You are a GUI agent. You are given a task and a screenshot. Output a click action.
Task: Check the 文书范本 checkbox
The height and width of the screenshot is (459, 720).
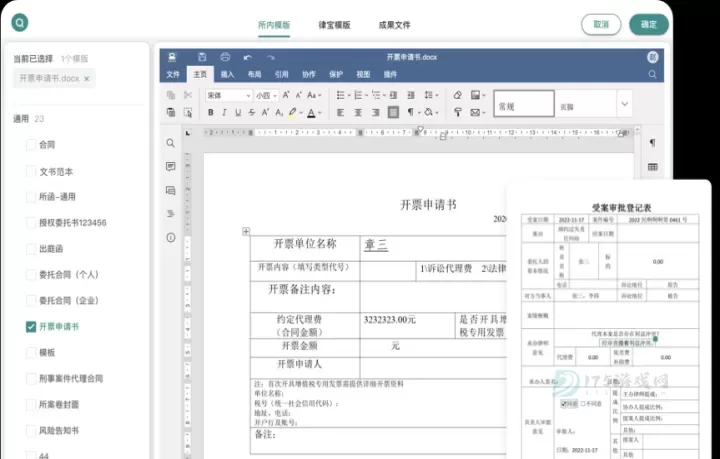[x=31, y=172]
